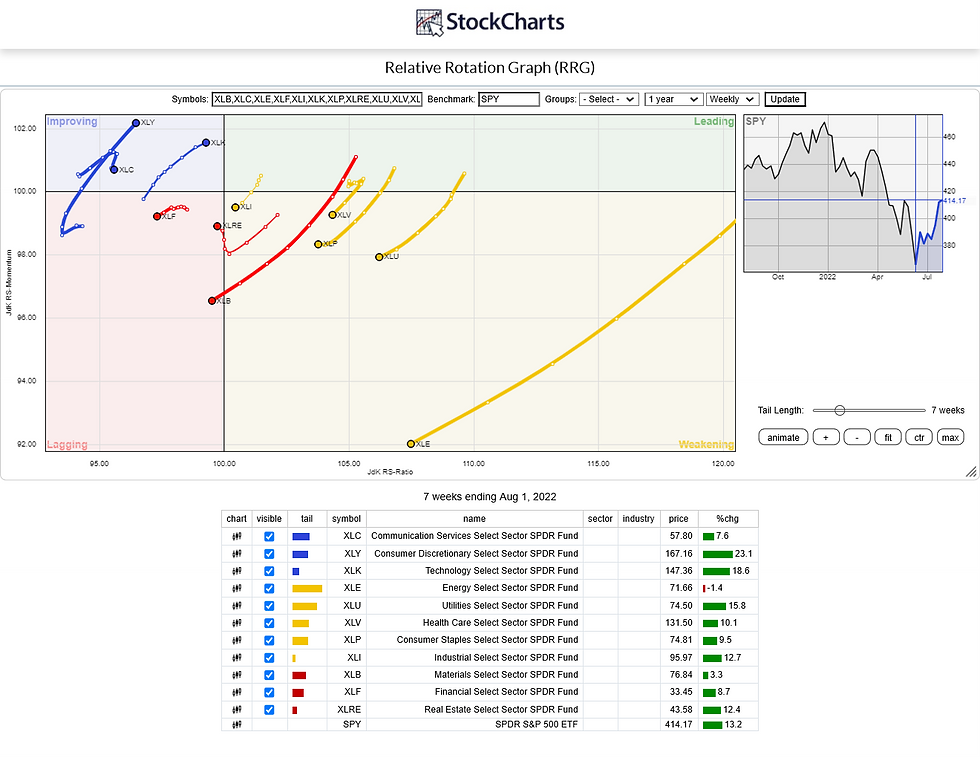This screenshot has width=980, height=757.
Task: Click the SPY price mini chart
Action: tap(843, 193)
